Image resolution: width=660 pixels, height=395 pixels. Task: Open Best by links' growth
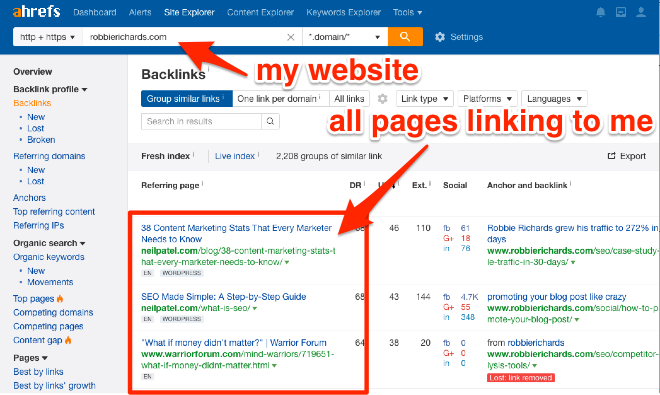pos(54,386)
